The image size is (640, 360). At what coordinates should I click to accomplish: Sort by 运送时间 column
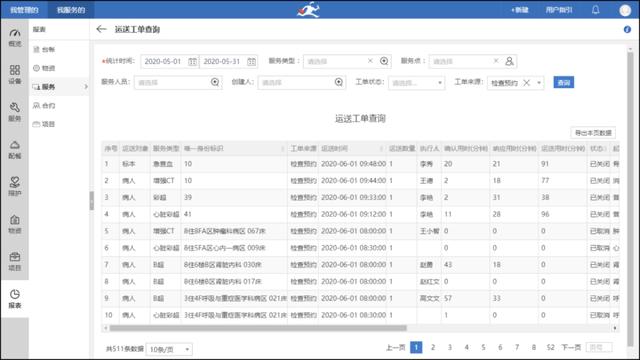point(381,149)
